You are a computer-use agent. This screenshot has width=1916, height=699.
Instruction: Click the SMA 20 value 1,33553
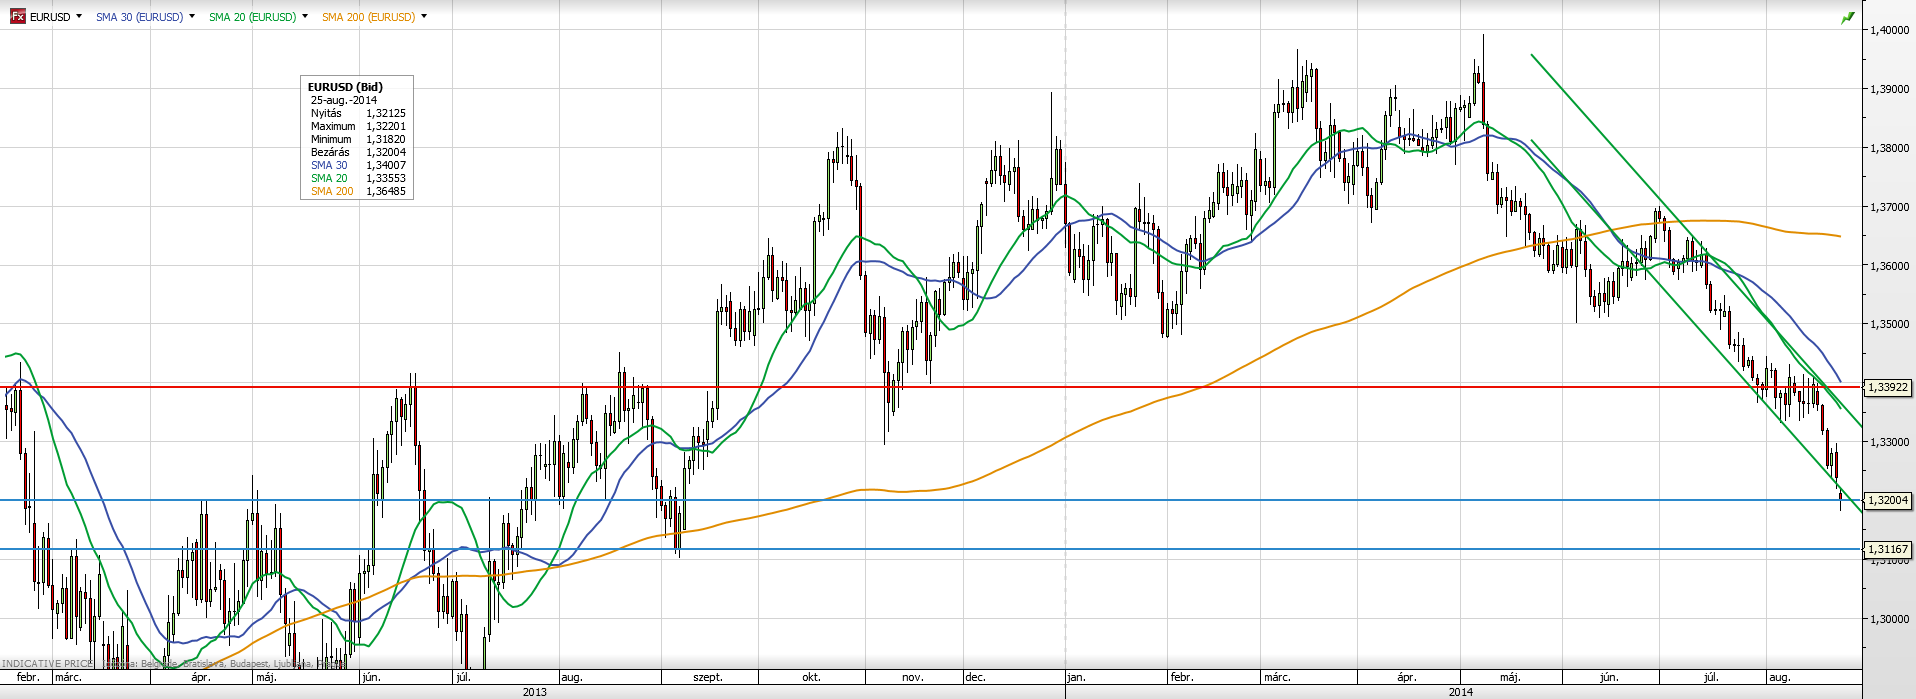tap(386, 178)
